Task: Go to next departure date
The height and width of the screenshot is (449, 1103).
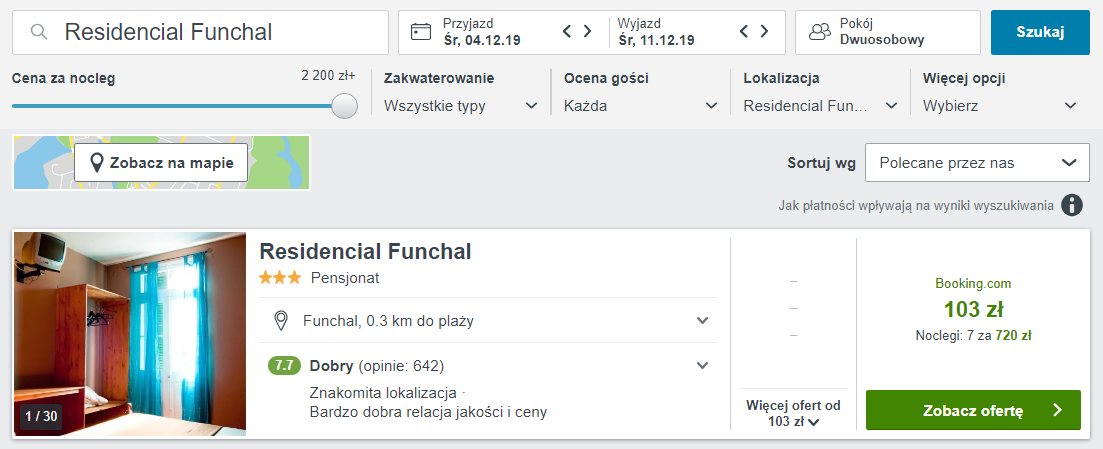Action: pyautogui.click(x=765, y=32)
